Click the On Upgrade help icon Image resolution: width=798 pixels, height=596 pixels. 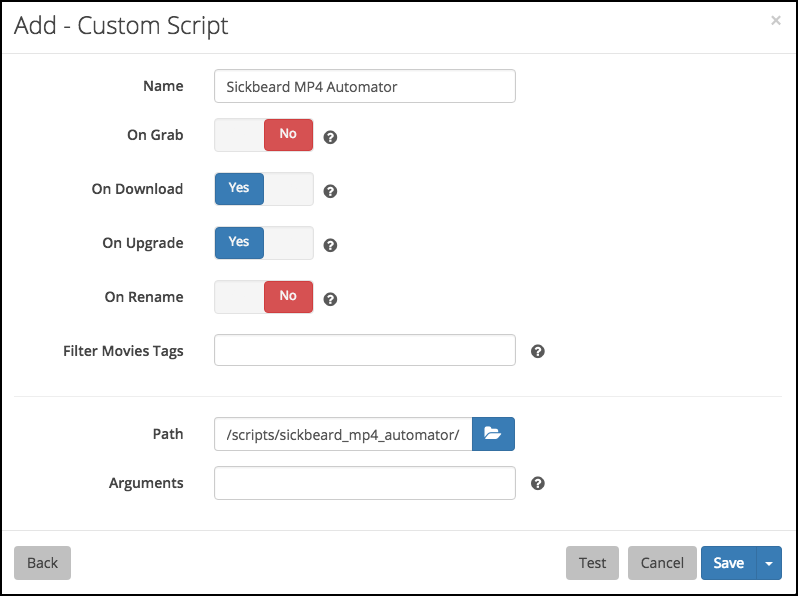click(330, 245)
